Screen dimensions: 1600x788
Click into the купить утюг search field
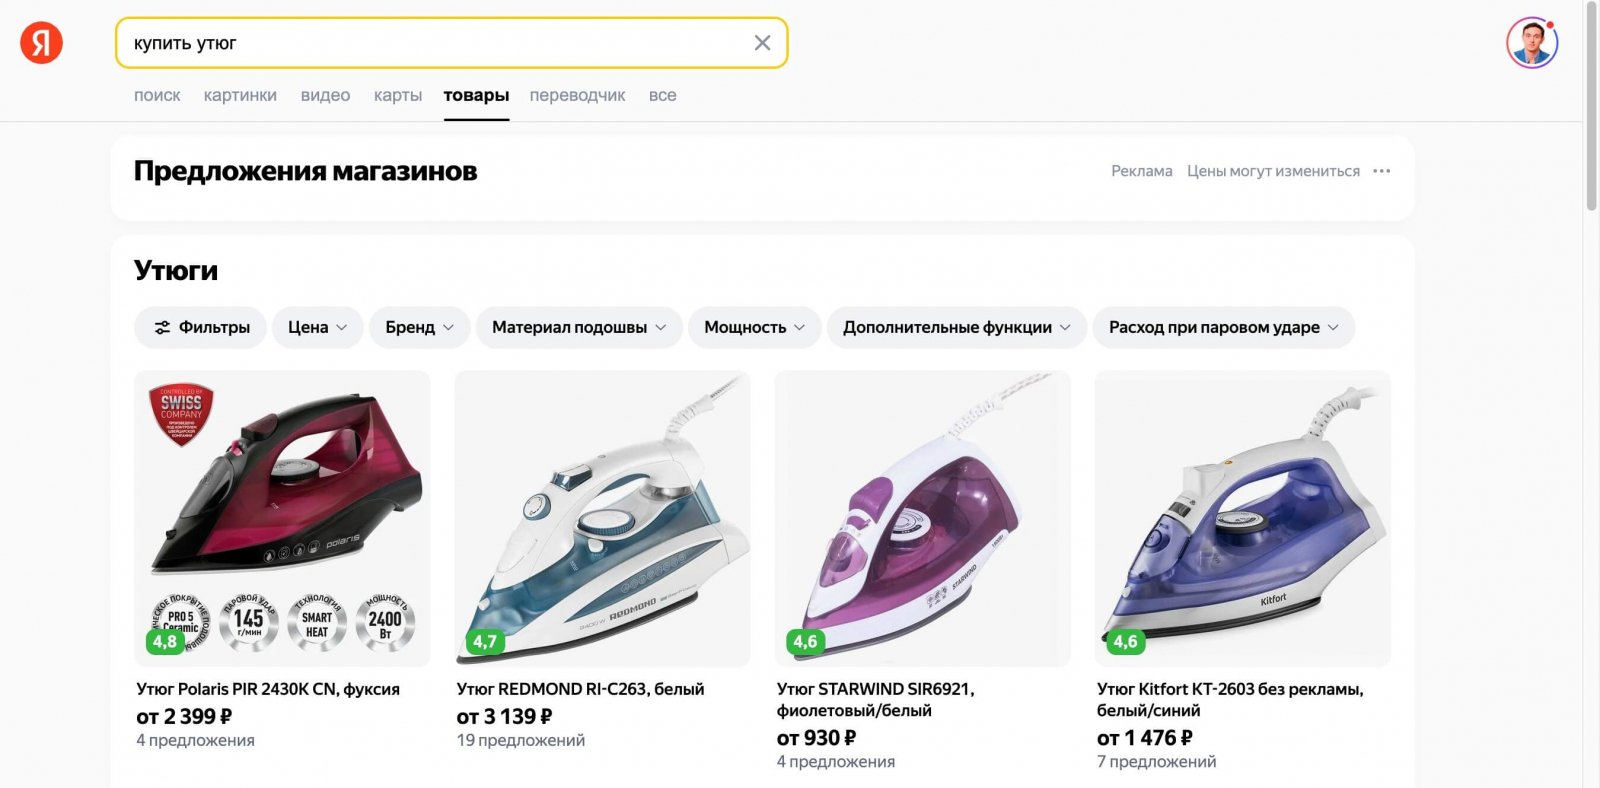[430, 43]
